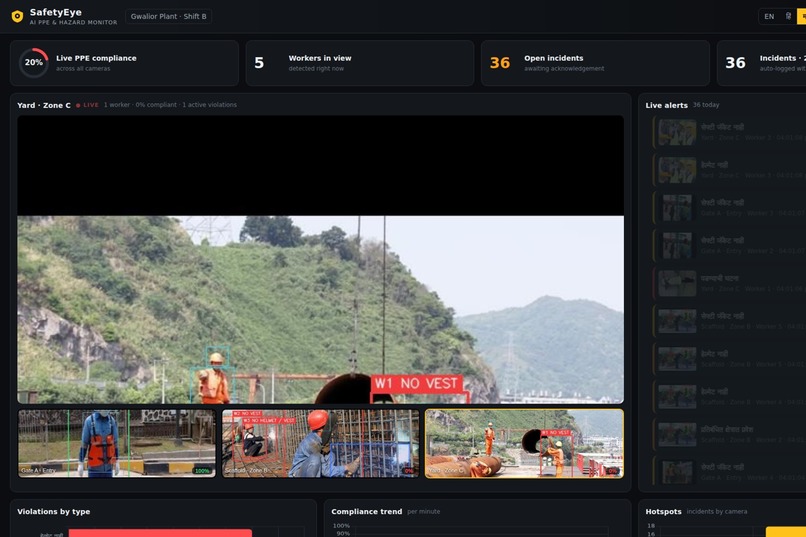Click the SafetyEye shield logo icon
The height and width of the screenshot is (537, 806).
coord(17,16)
